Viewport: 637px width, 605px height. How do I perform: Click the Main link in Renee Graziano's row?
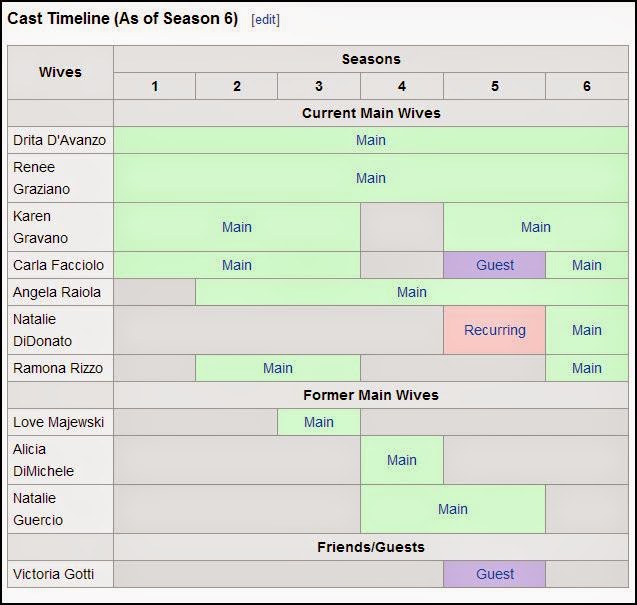[370, 178]
